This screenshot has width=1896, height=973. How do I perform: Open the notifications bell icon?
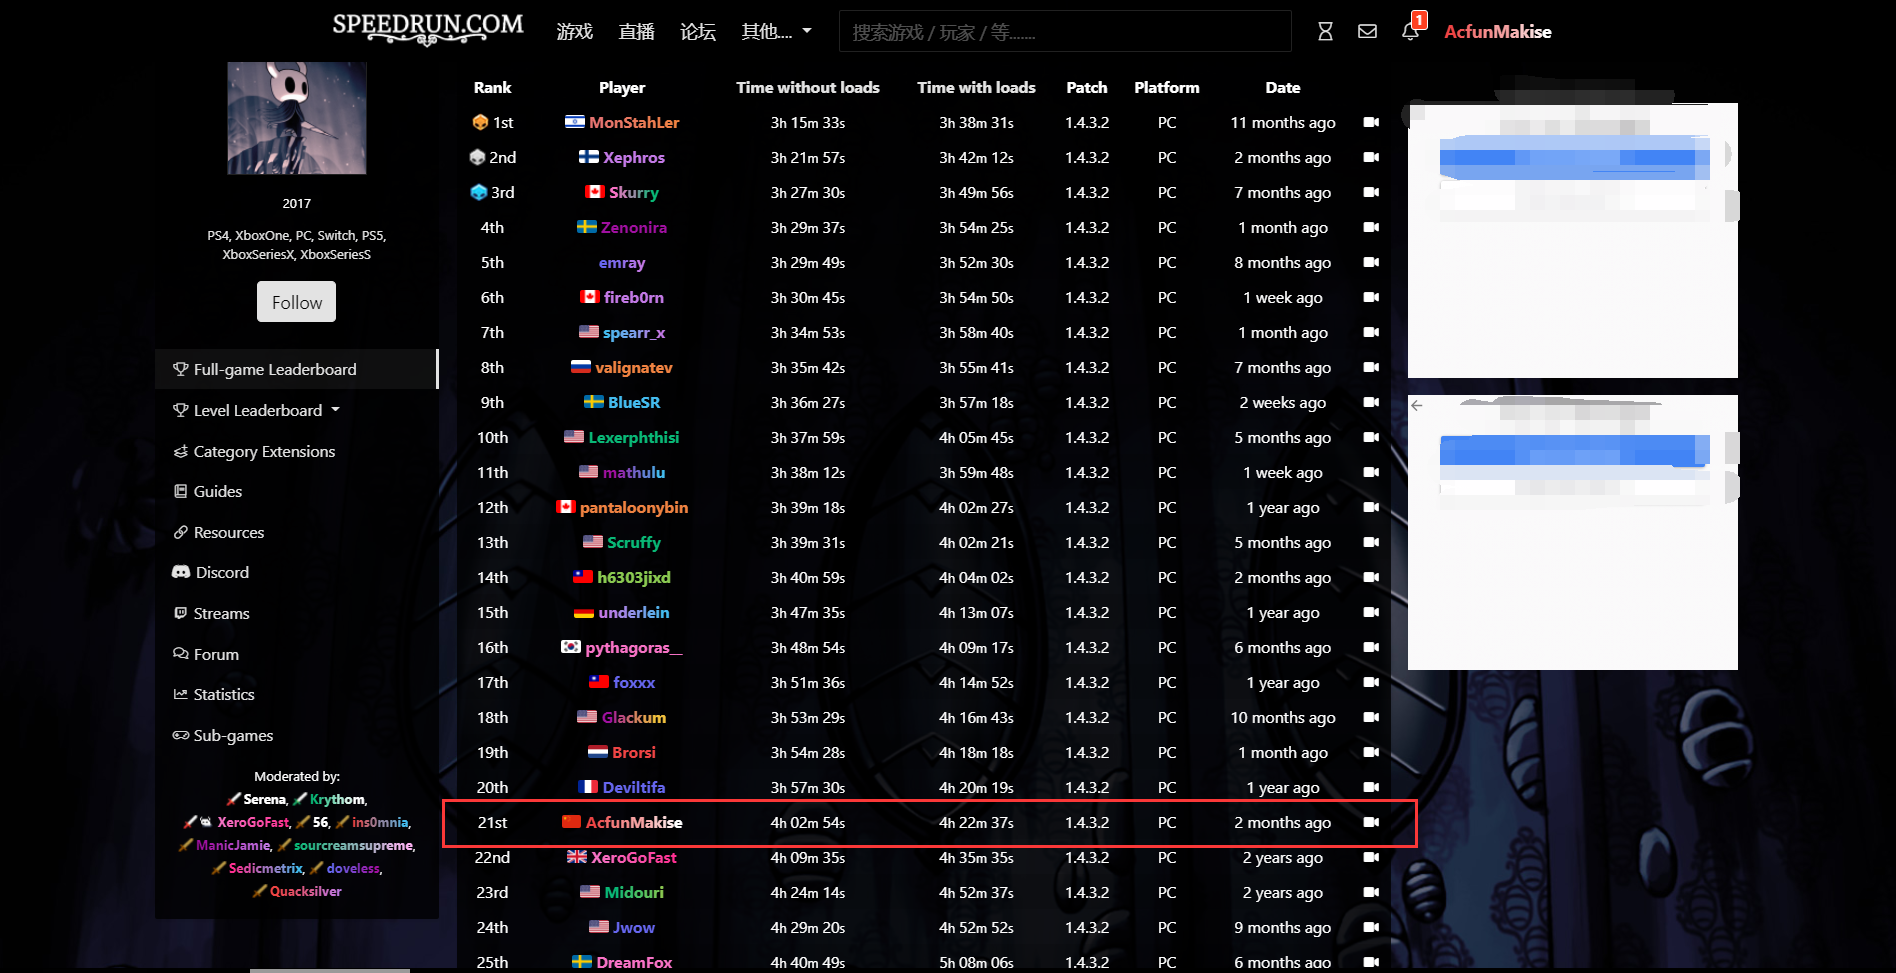(1410, 32)
